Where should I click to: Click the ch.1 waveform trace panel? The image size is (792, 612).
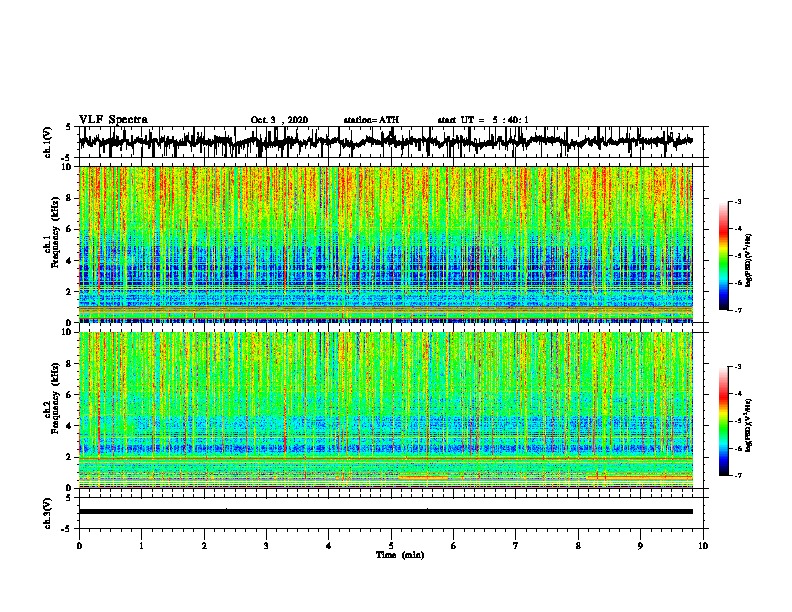point(391,142)
